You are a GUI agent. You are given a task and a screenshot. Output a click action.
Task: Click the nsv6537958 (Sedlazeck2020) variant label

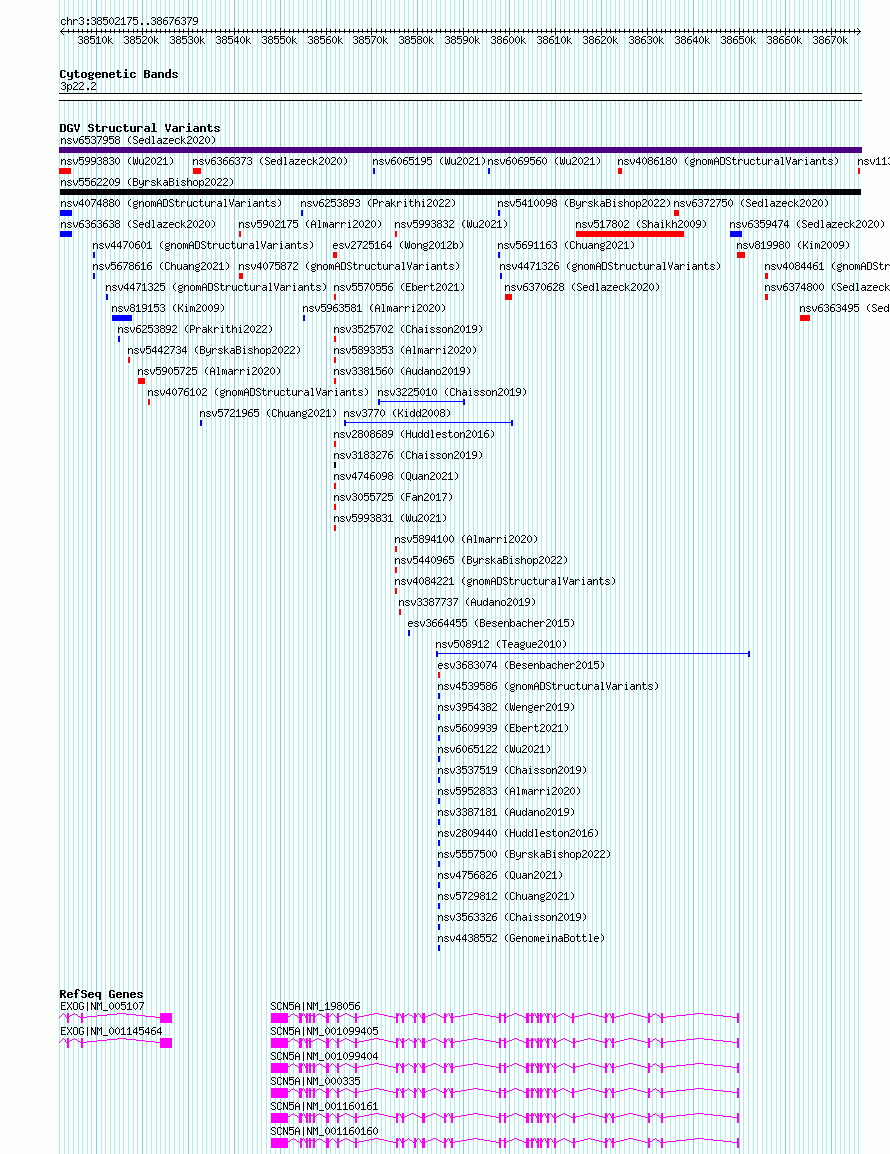pos(138,140)
